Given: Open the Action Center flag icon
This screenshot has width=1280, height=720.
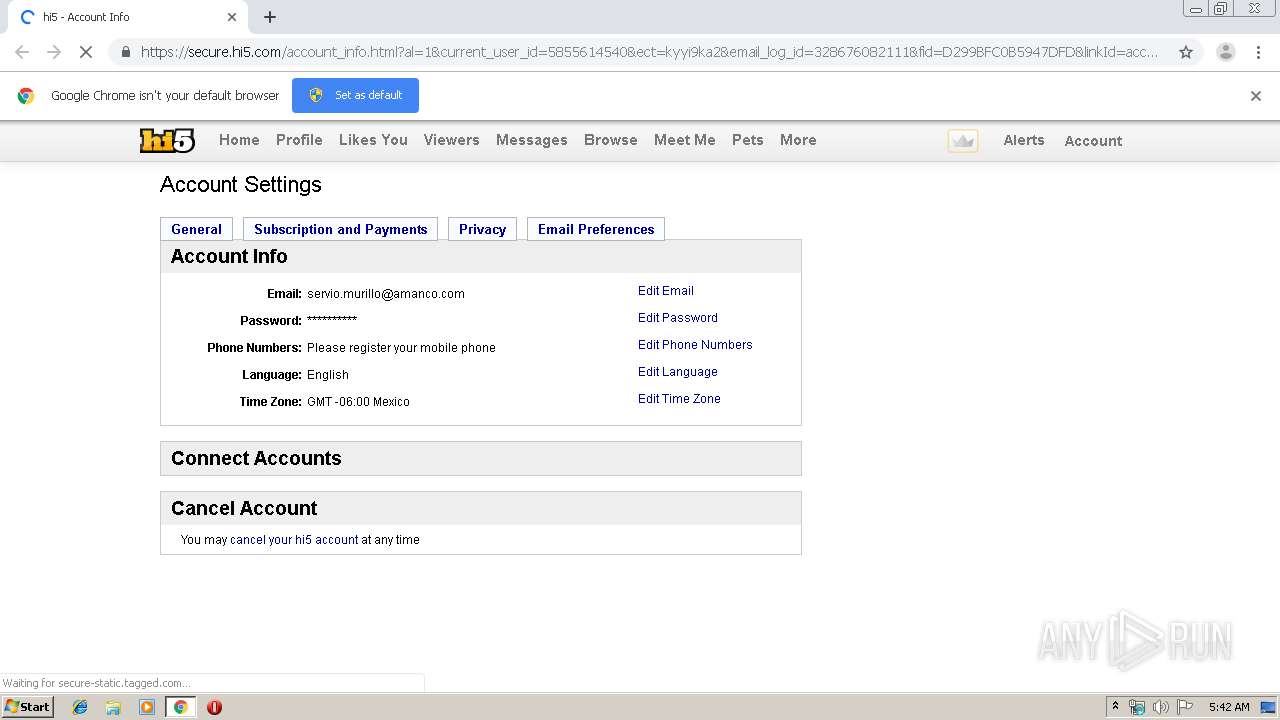Looking at the screenshot, I should click(1185, 707).
